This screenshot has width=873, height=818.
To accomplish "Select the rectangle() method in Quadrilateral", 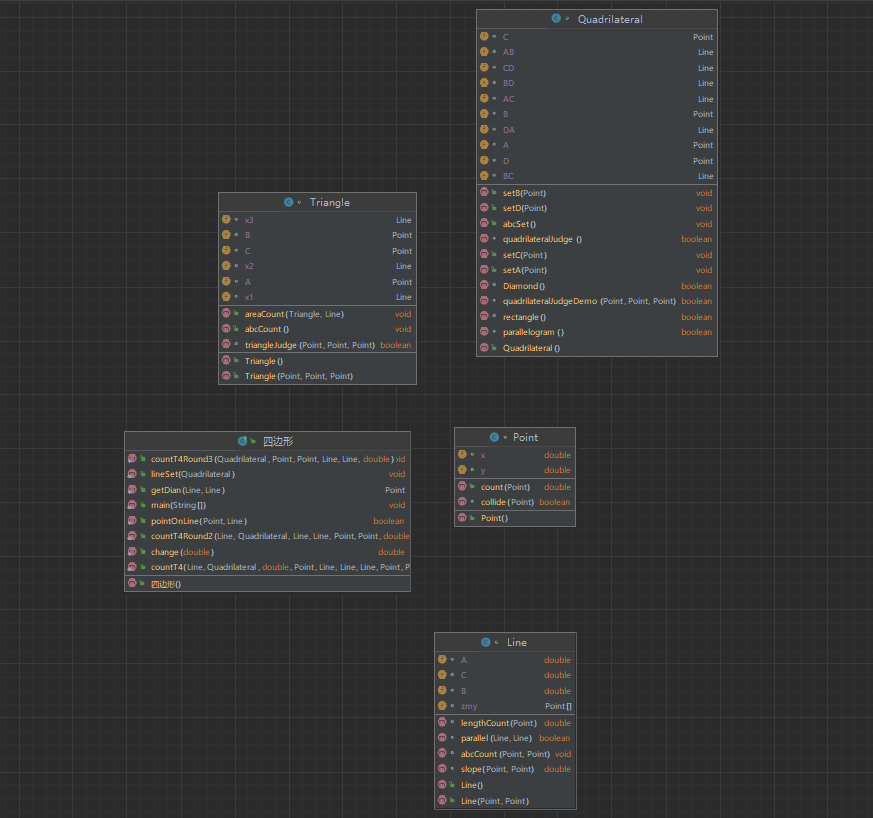I will point(524,317).
